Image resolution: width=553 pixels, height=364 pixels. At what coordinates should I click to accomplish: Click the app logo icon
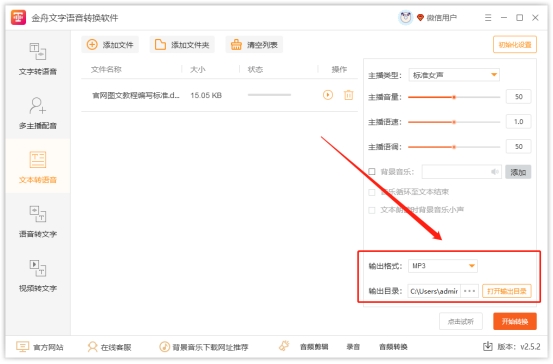(x=18, y=18)
